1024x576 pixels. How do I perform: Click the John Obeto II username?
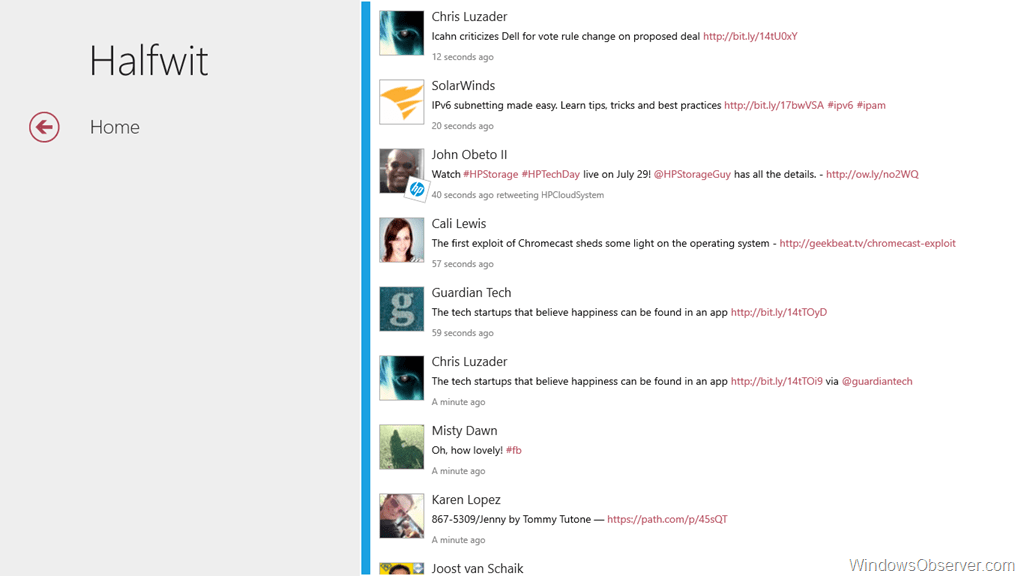469,155
